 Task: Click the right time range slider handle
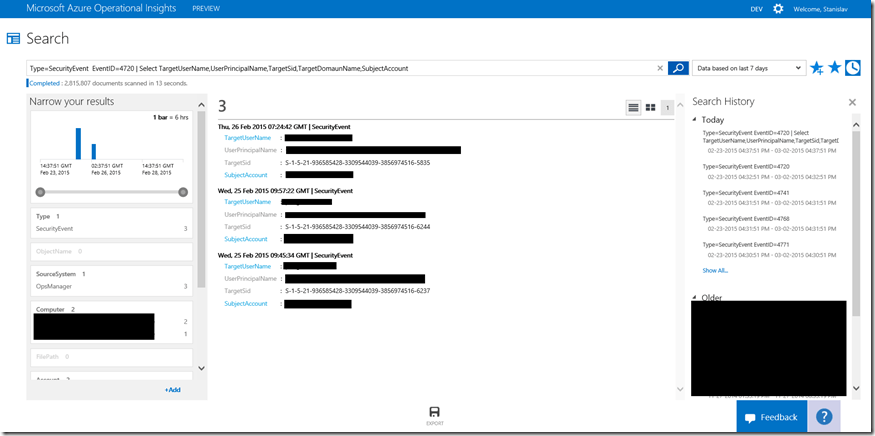tap(183, 191)
